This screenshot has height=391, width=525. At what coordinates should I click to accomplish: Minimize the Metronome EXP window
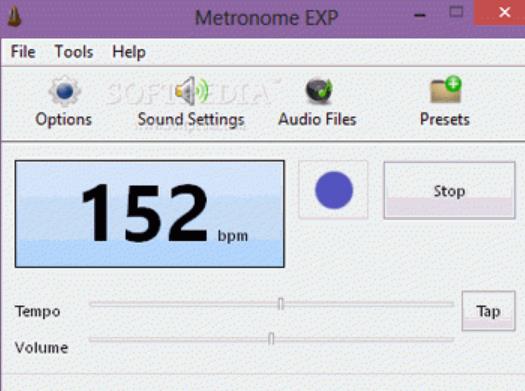(420, 15)
